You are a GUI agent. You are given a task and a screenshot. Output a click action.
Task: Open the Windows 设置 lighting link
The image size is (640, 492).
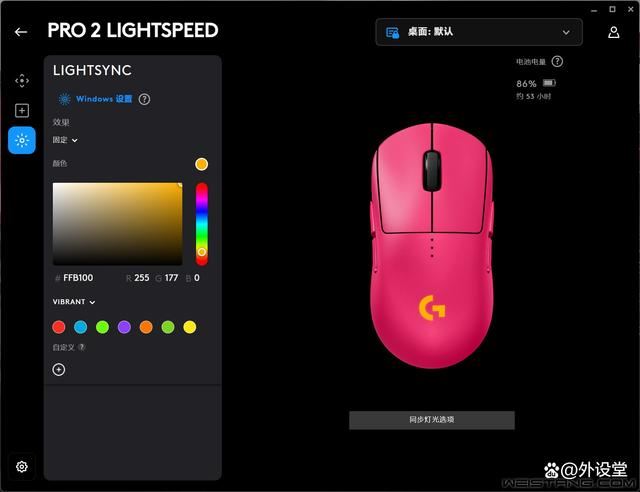tap(104, 99)
